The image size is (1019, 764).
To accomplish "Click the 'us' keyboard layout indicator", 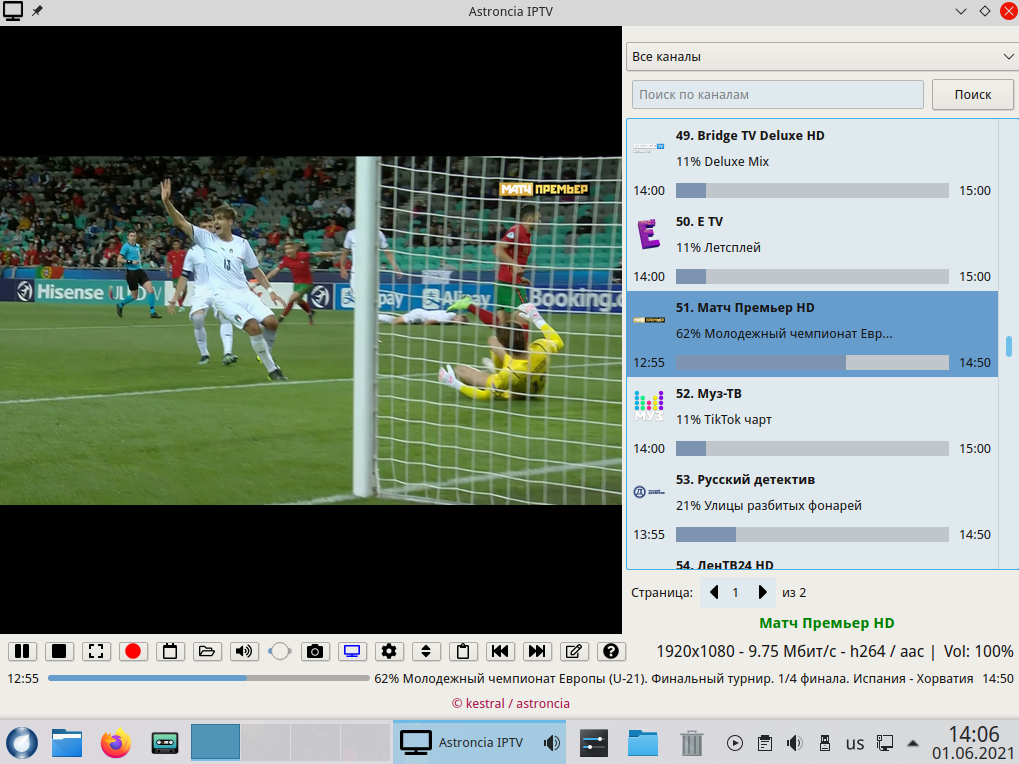I will (x=855, y=743).
